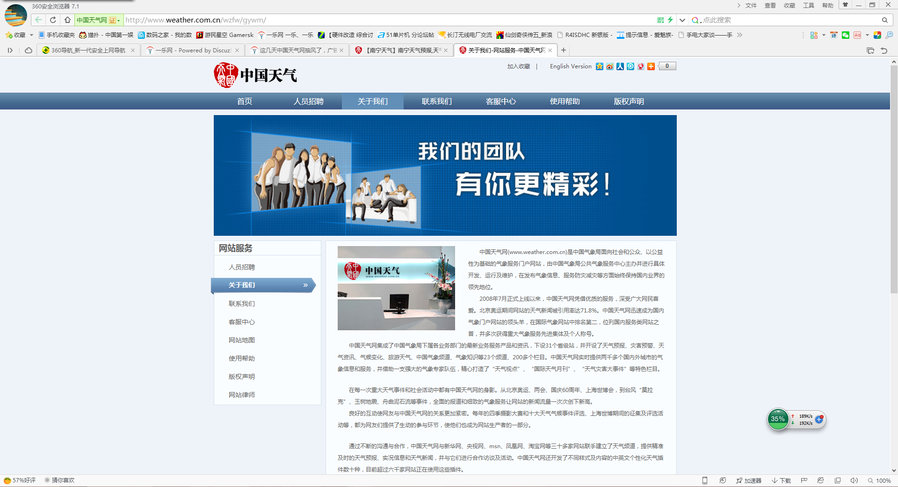Switch to the 360导航 tab

point(88,50)
